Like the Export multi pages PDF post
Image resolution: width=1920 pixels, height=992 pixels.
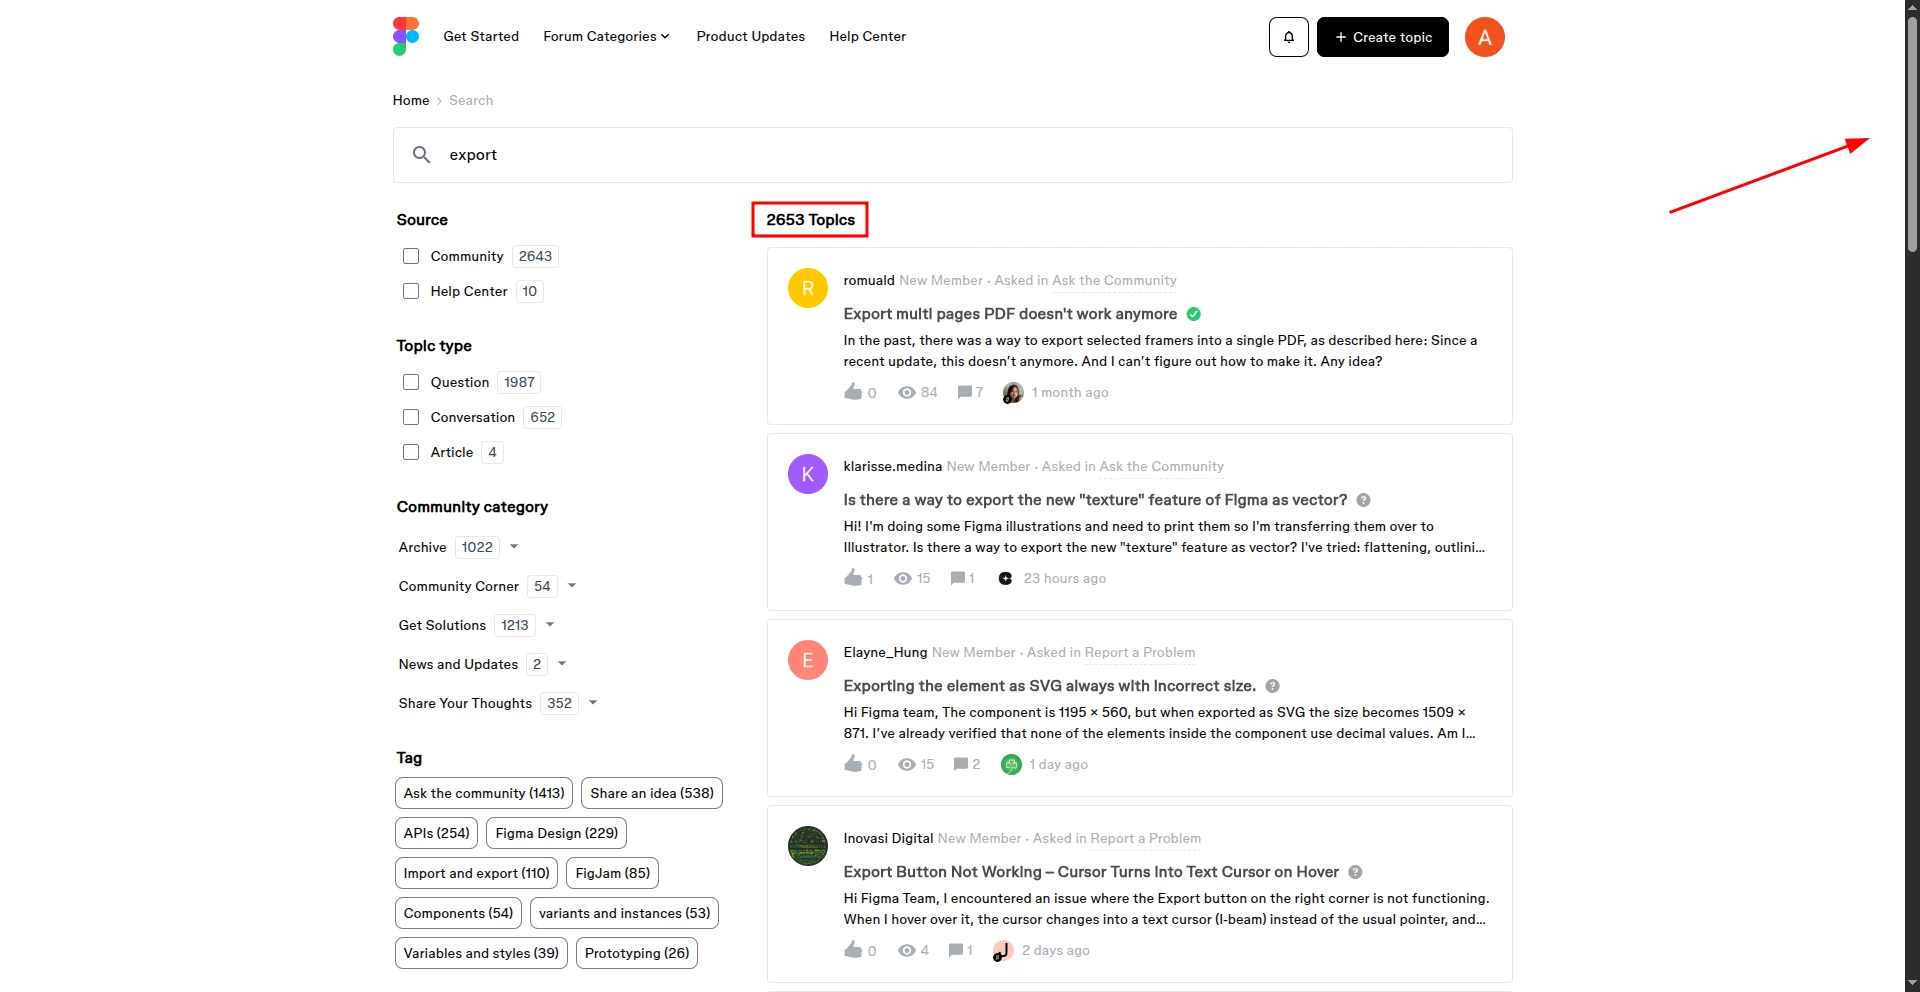pyautogui.click(x=853, y=391)
